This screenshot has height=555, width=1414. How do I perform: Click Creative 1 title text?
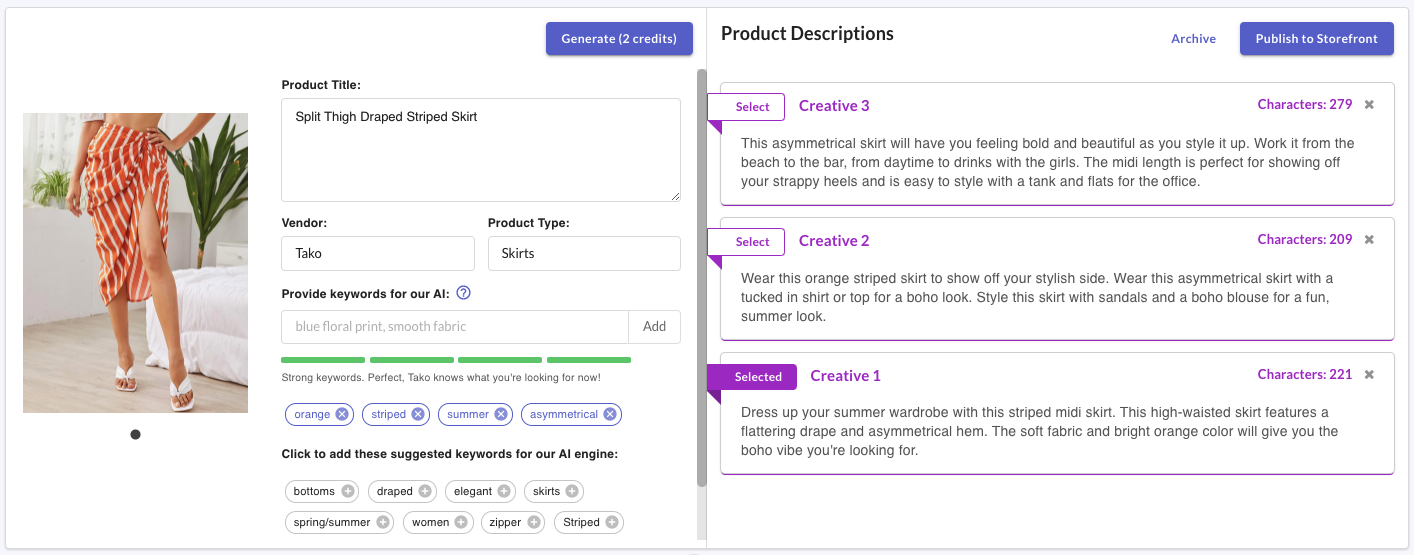(845, 376)
